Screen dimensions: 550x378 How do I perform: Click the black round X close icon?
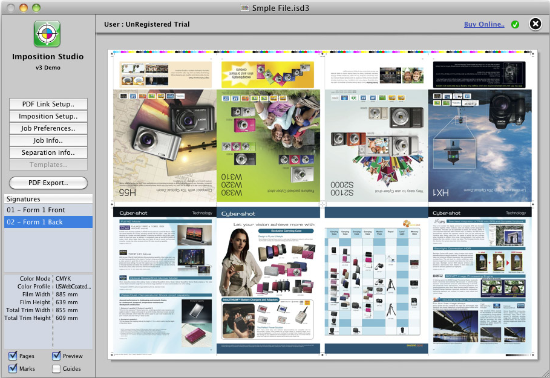point(535,24)
